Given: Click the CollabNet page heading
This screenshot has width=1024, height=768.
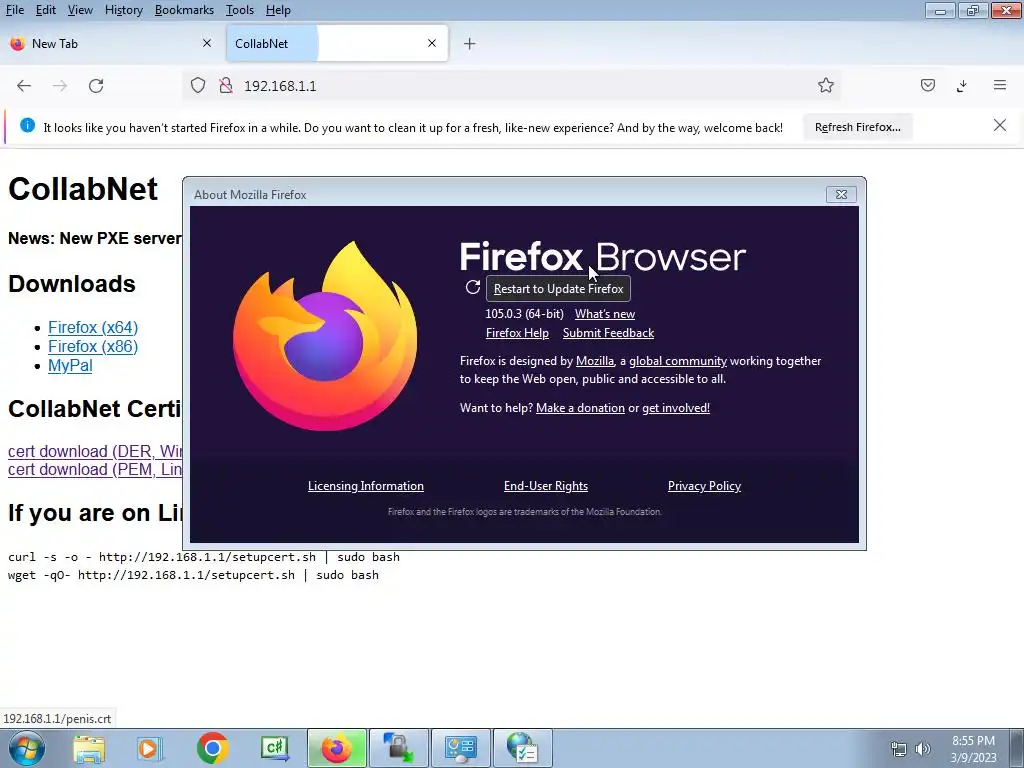Looking at the screenshot, I should pyautogui.click(x=83, y=189).
